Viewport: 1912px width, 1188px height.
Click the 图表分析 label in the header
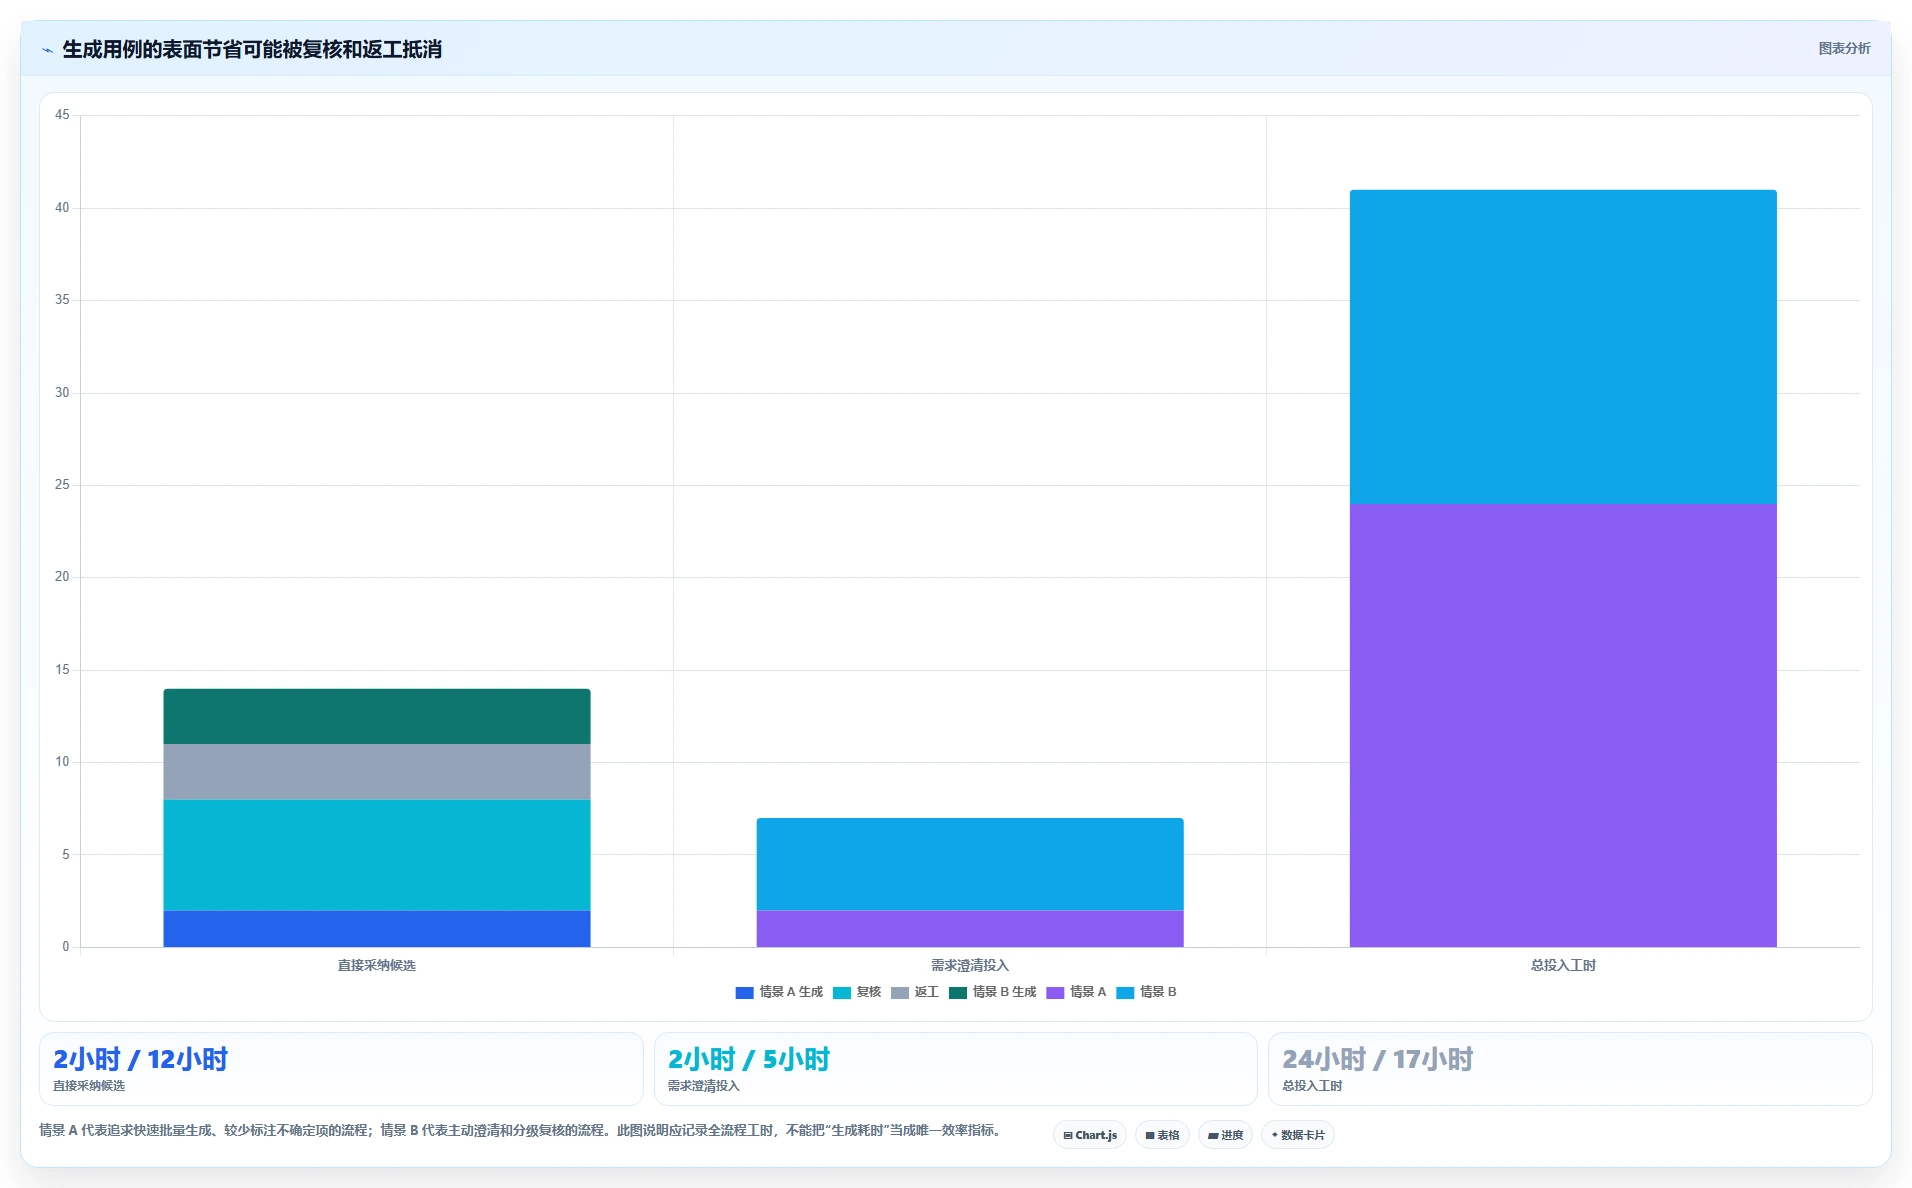1844,48
